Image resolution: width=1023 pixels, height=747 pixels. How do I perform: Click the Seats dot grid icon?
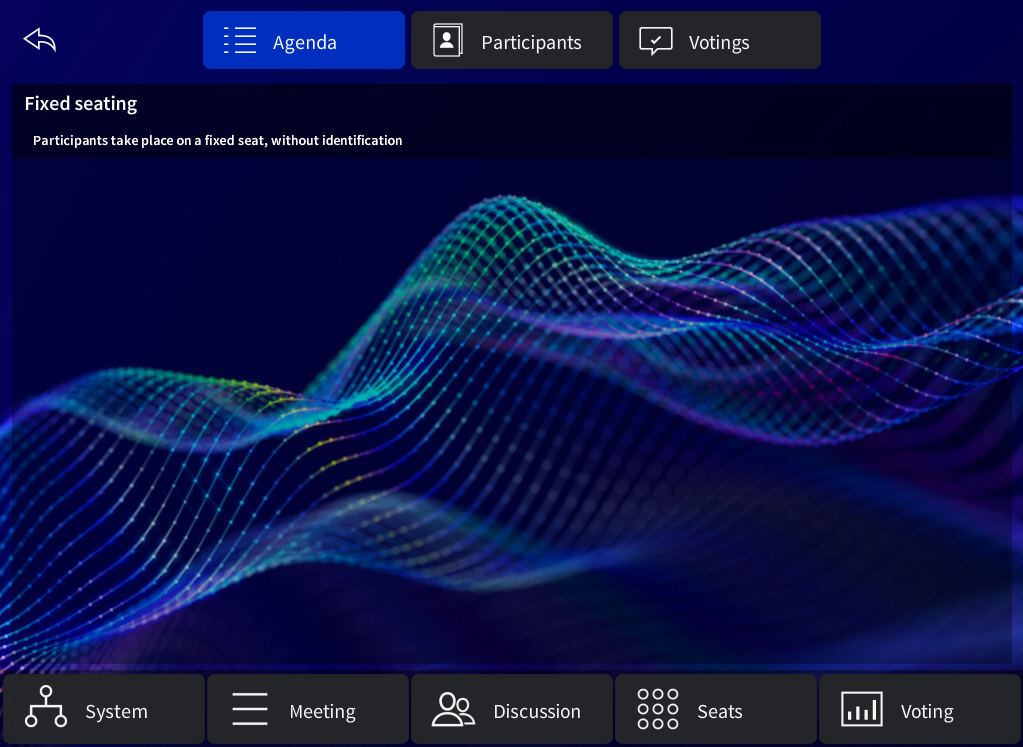(x=657, y=709)
